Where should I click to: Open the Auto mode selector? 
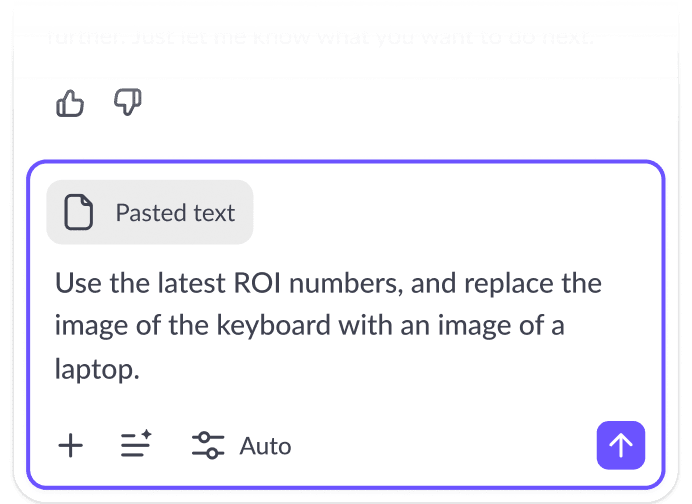click(241, 445)
